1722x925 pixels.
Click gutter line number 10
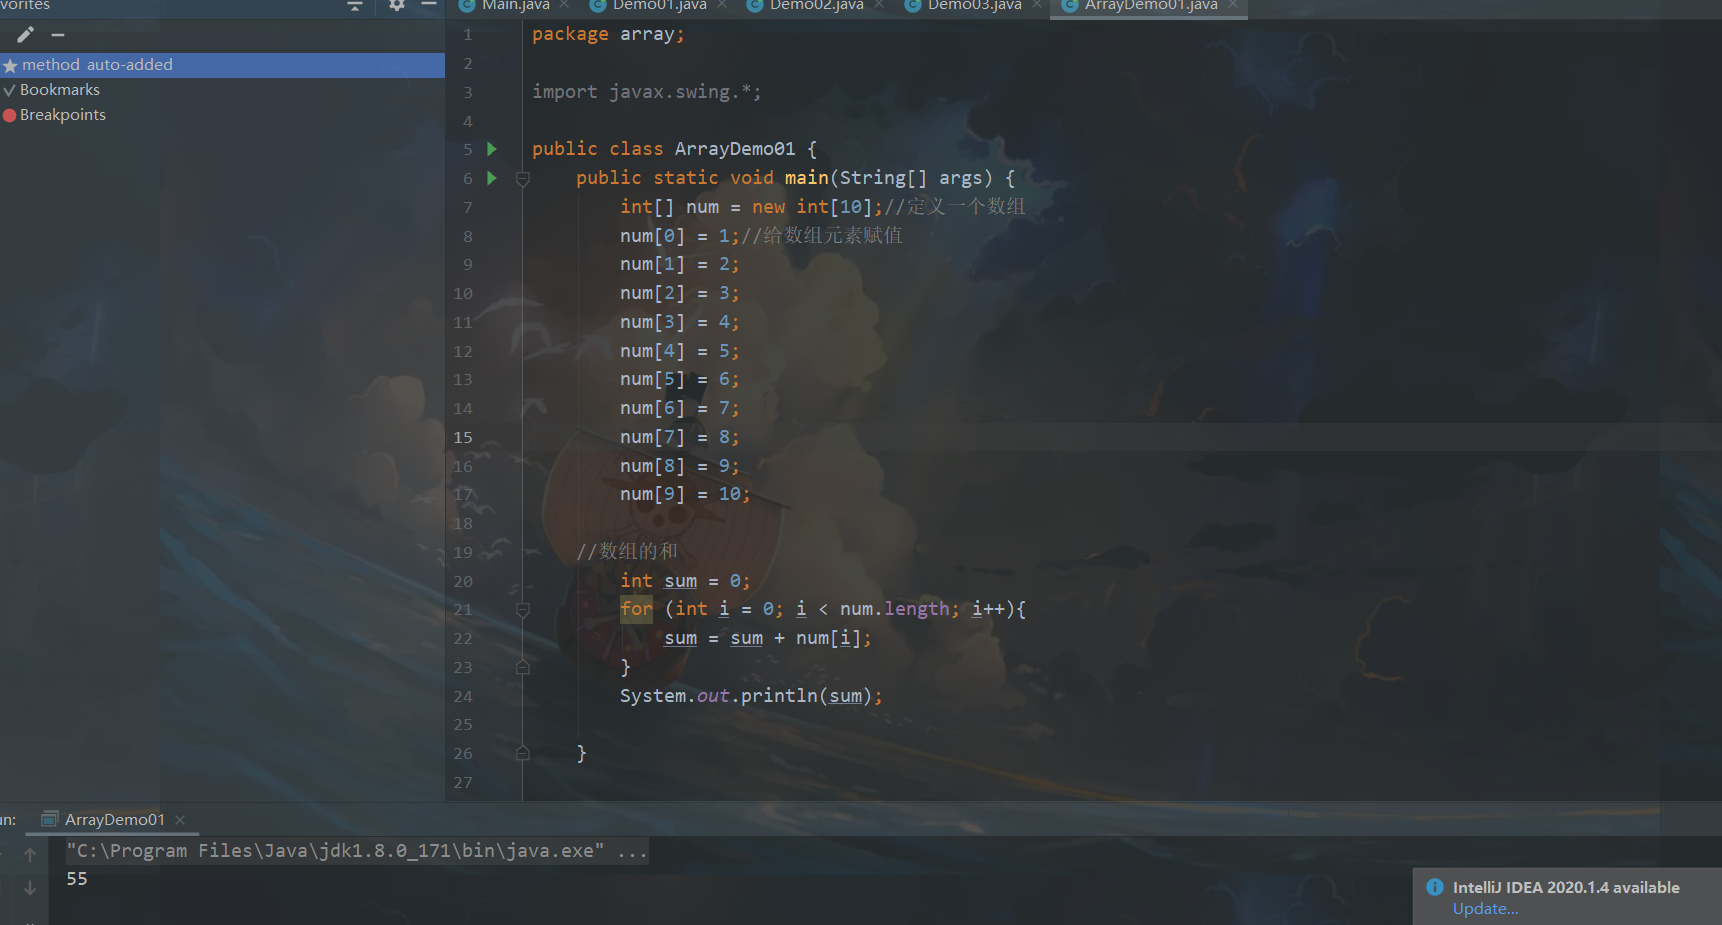[x=463, y=294]
